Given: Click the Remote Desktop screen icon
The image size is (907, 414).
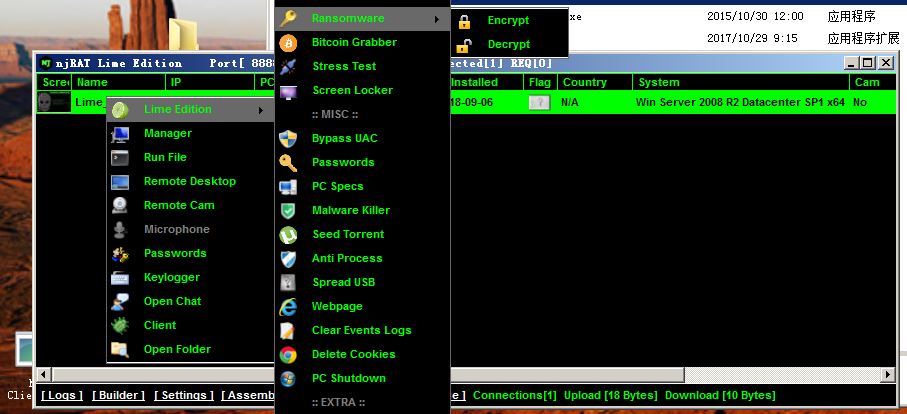Looking at the screenshot, I should coord(120,182).
